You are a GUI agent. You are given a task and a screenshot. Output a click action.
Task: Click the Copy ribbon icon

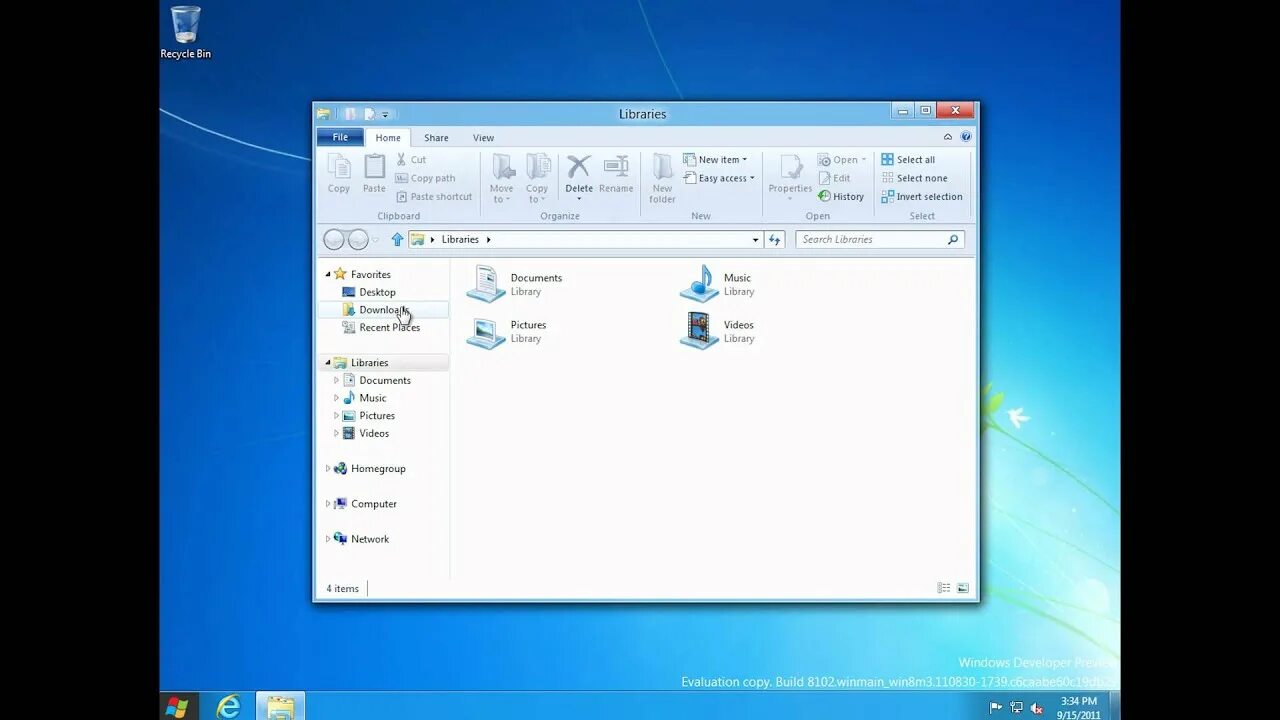(339, 174)
